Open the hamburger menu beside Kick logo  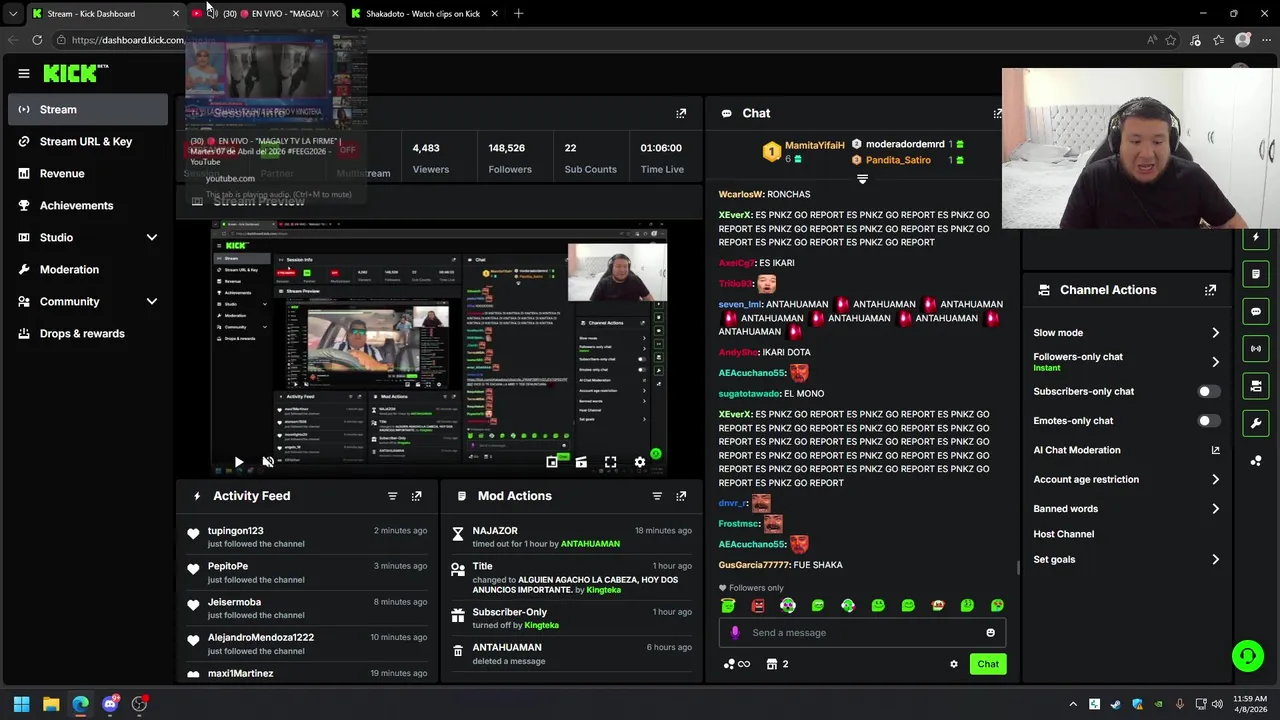(x=24, y=73)
